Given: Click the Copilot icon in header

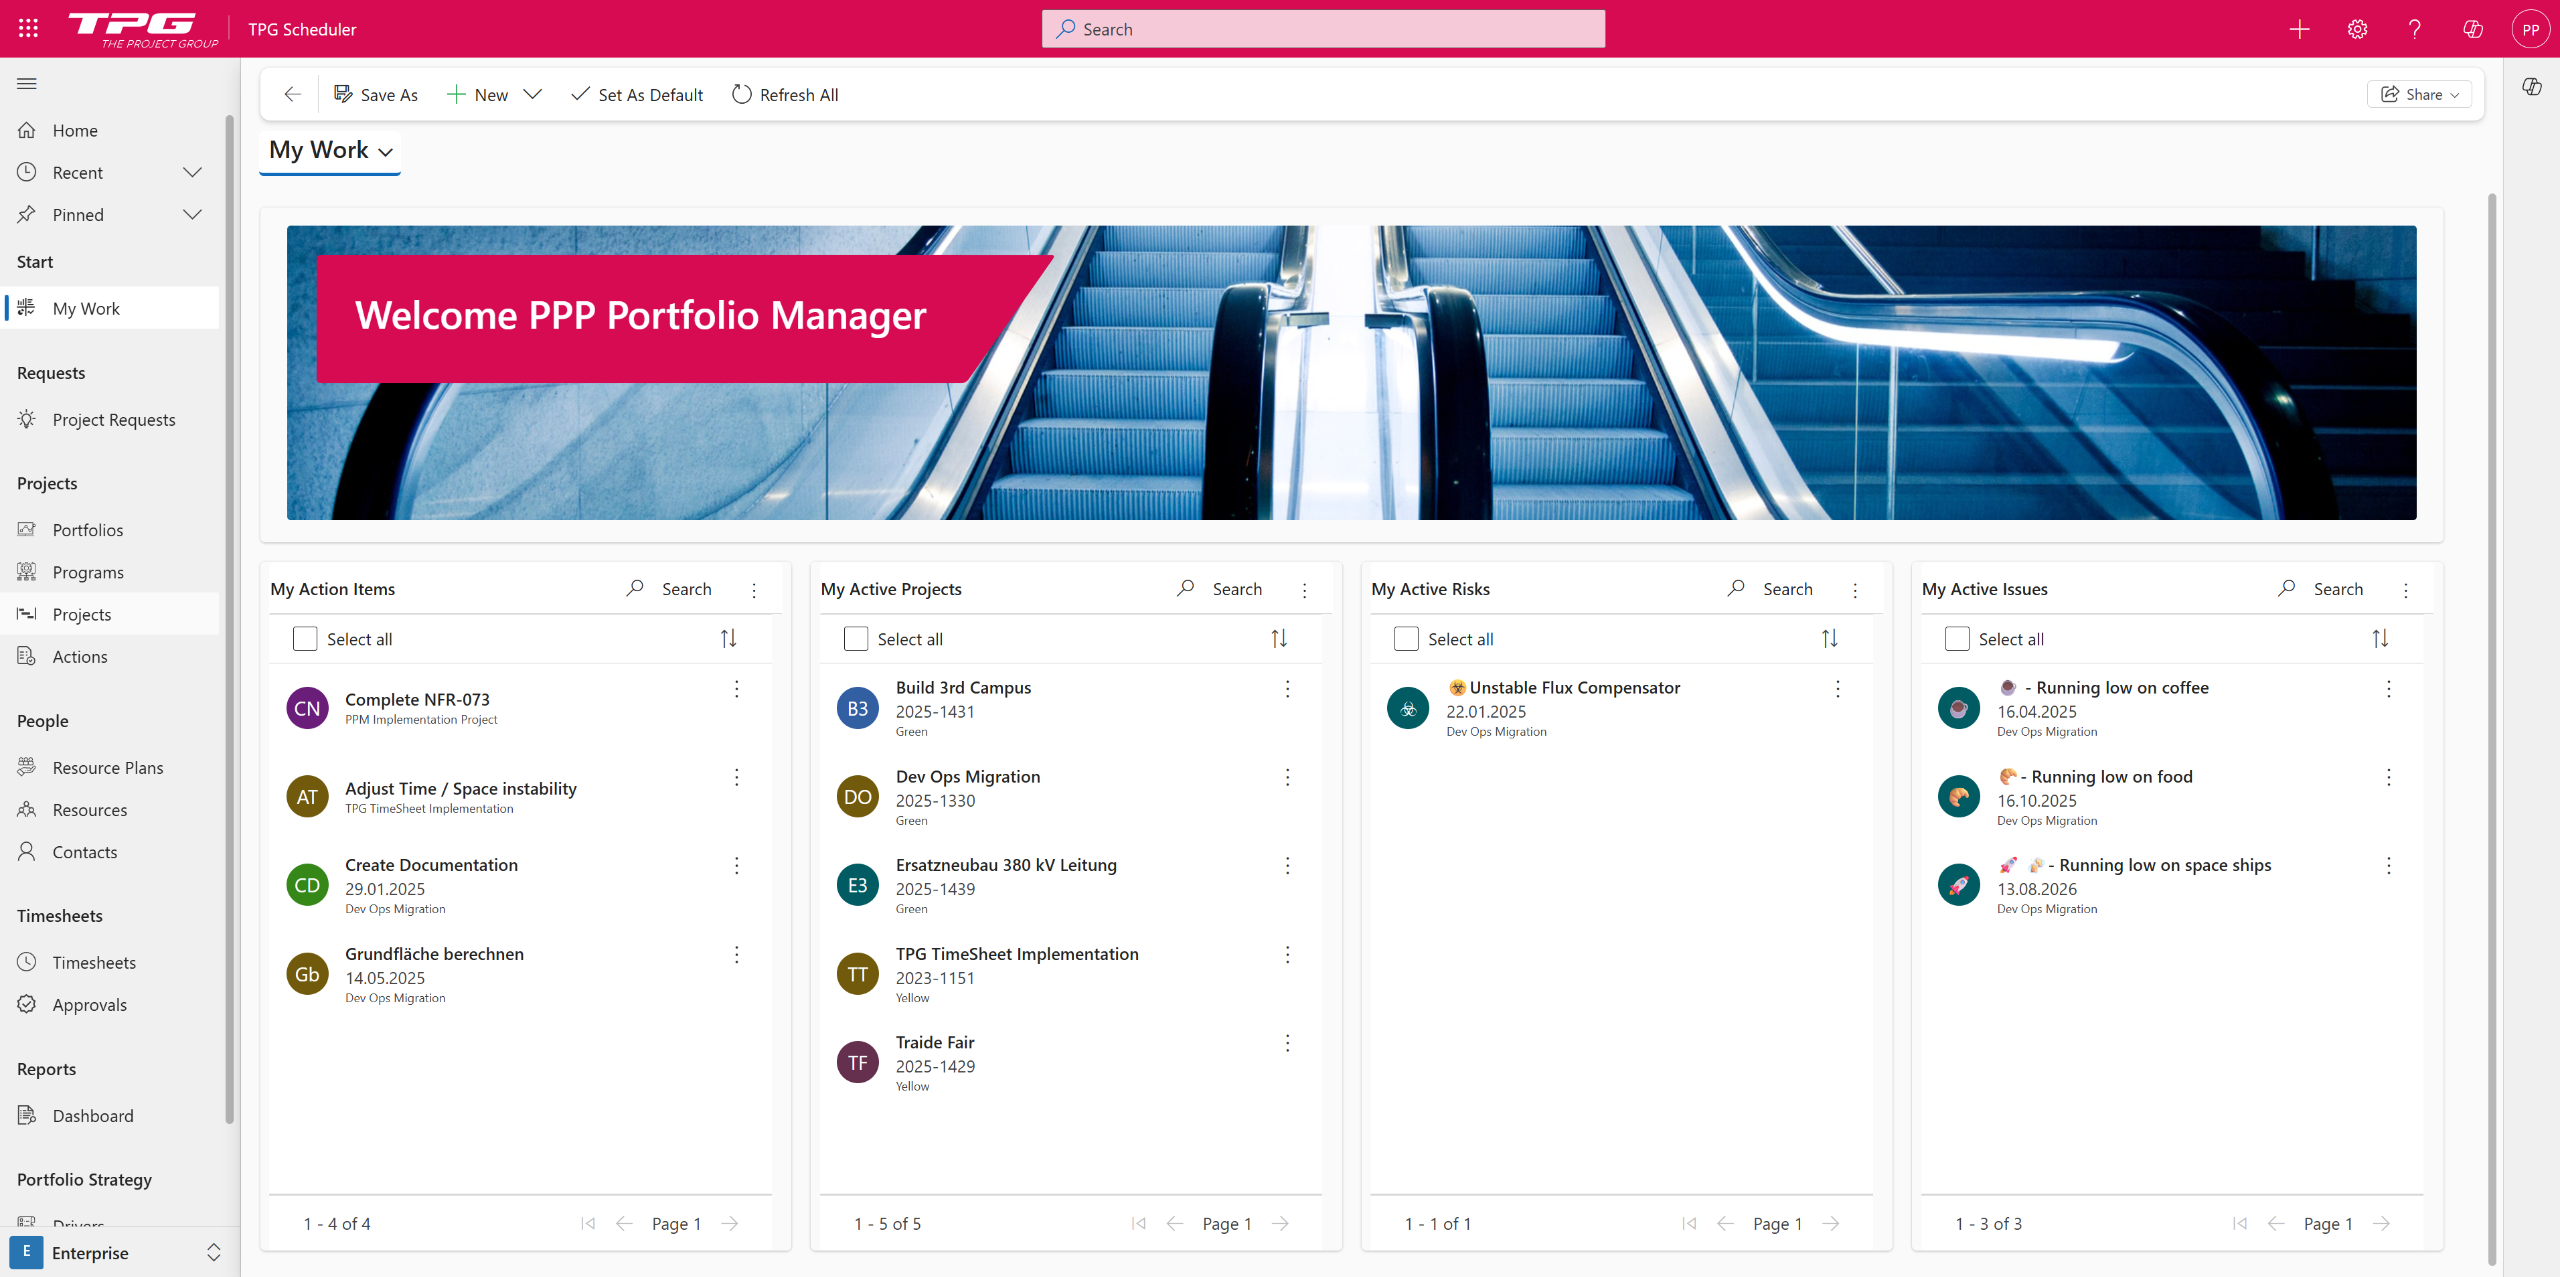Looking at the screenshot, I should coord(2473,29).
